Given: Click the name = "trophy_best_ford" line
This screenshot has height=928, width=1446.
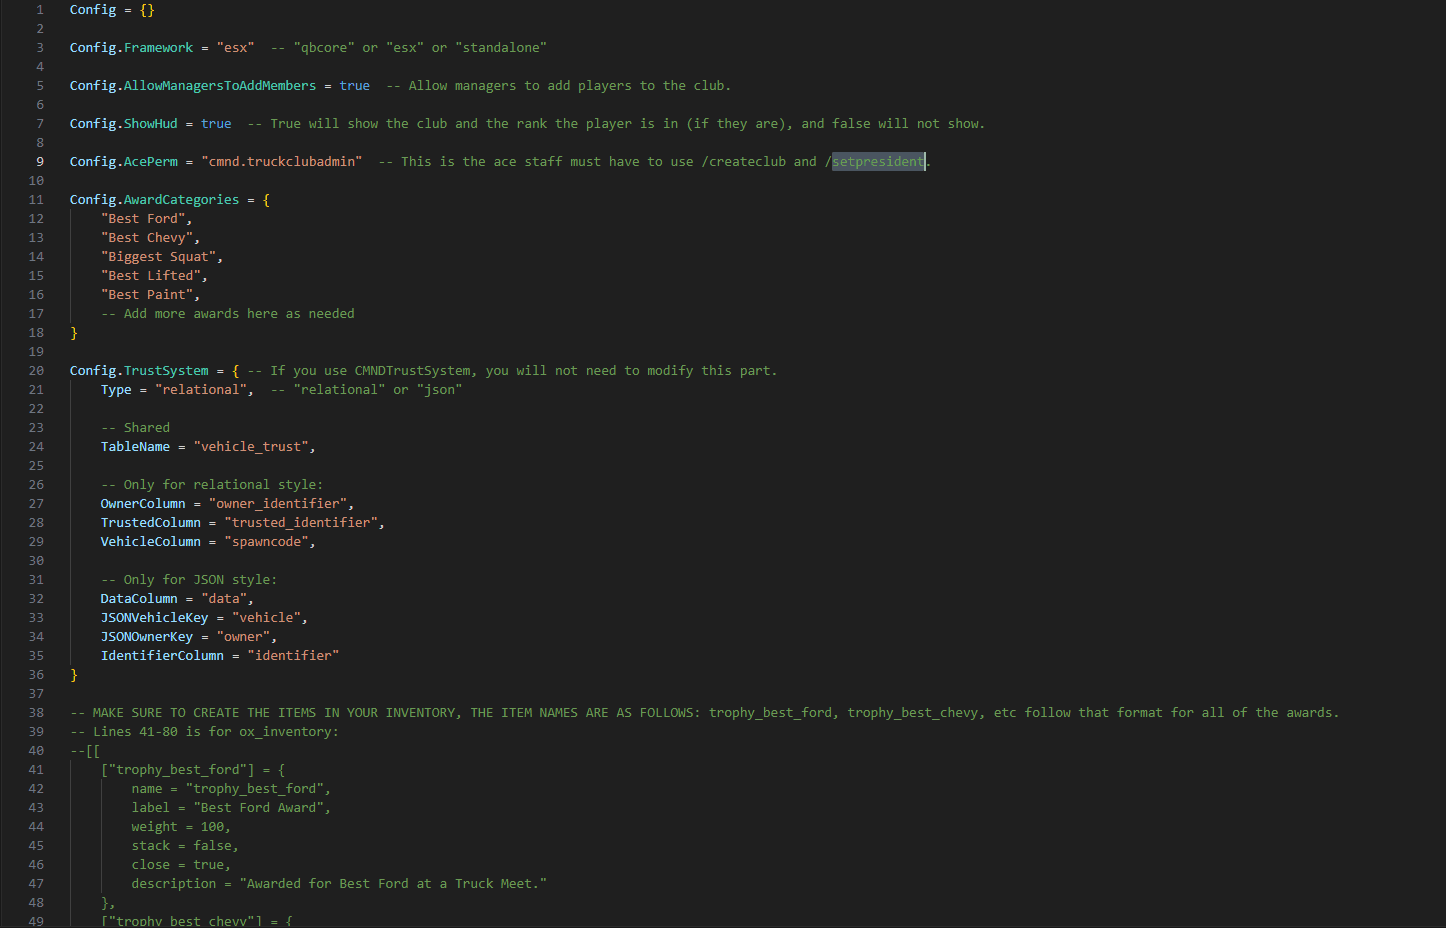Looking at the screenshot, I should (x=231, y=789).
